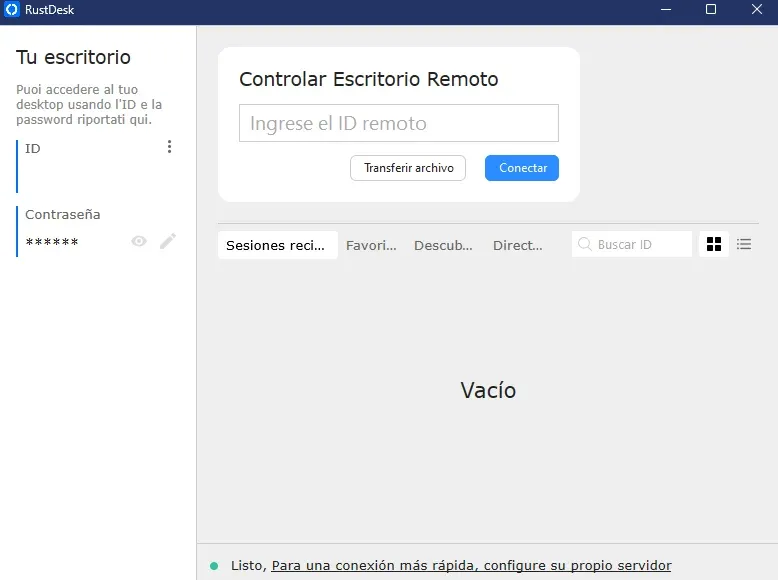This screenshot has width=778, height=580.
Task: Switch to the Favoritos tab
Action: coord(371,245)
